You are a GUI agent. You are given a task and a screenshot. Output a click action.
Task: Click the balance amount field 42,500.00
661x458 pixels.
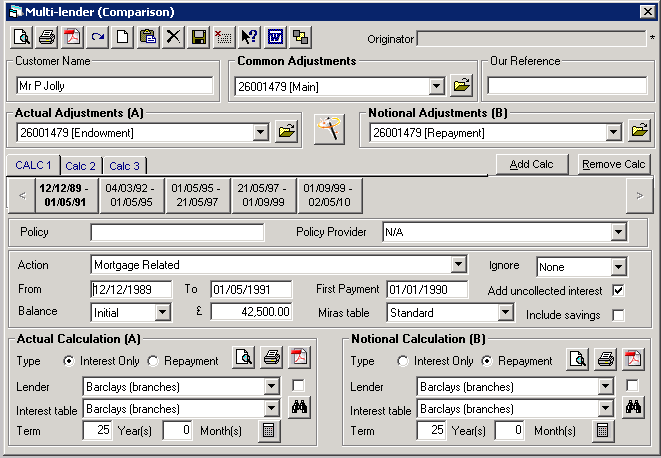coord(251,312)
